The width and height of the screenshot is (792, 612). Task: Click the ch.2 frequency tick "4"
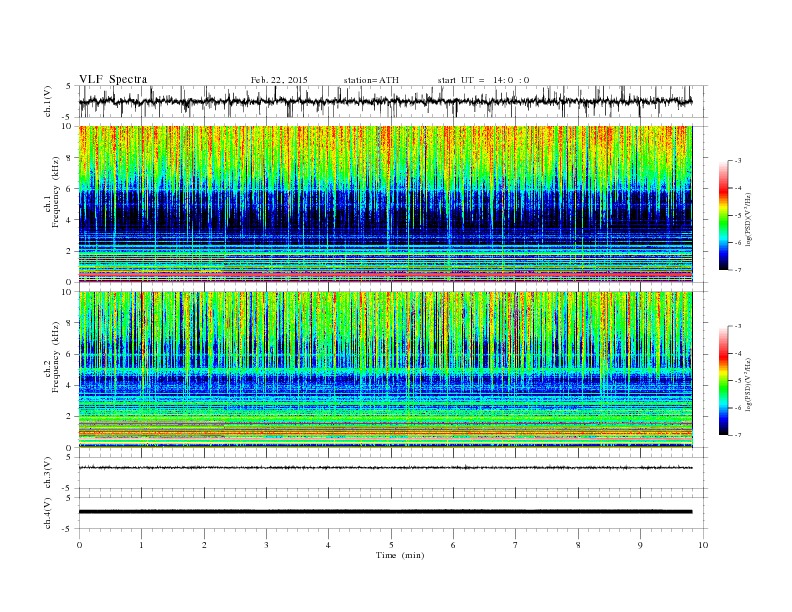click(x=70, y=385)
